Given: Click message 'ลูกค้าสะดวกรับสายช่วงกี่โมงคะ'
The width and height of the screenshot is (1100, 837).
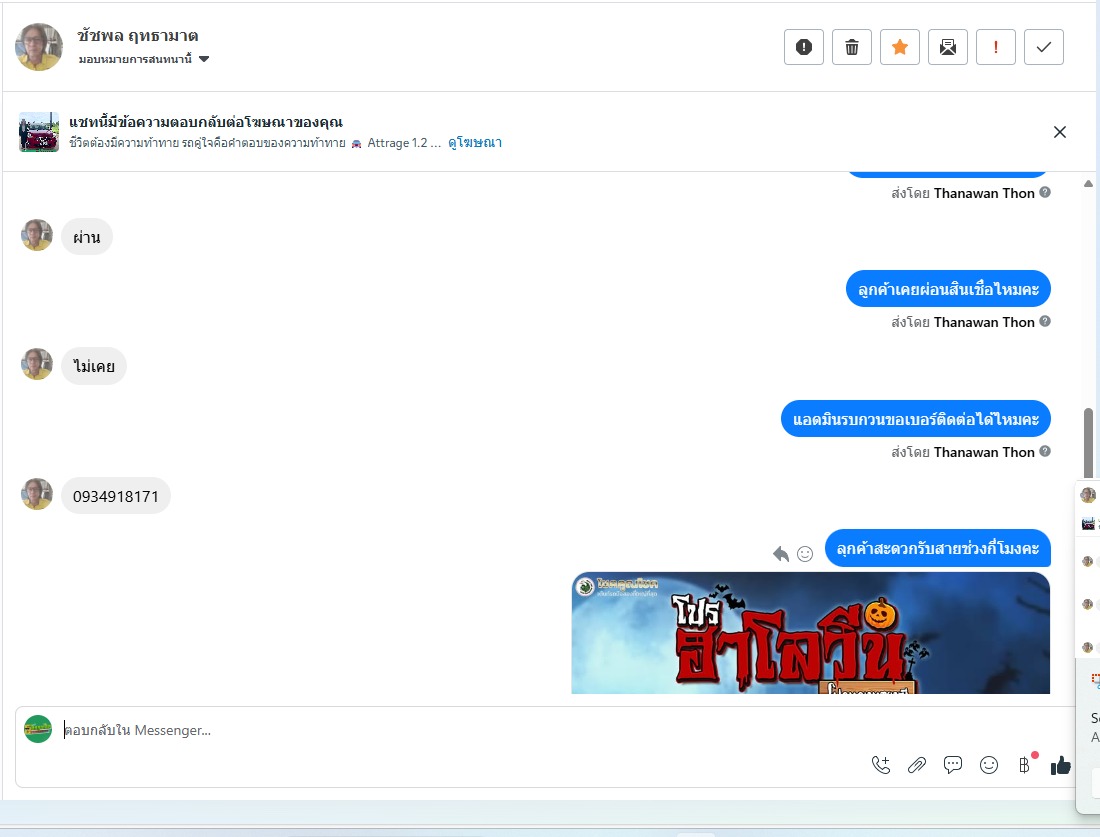Looking at the screenshot, I should point(937,548).
